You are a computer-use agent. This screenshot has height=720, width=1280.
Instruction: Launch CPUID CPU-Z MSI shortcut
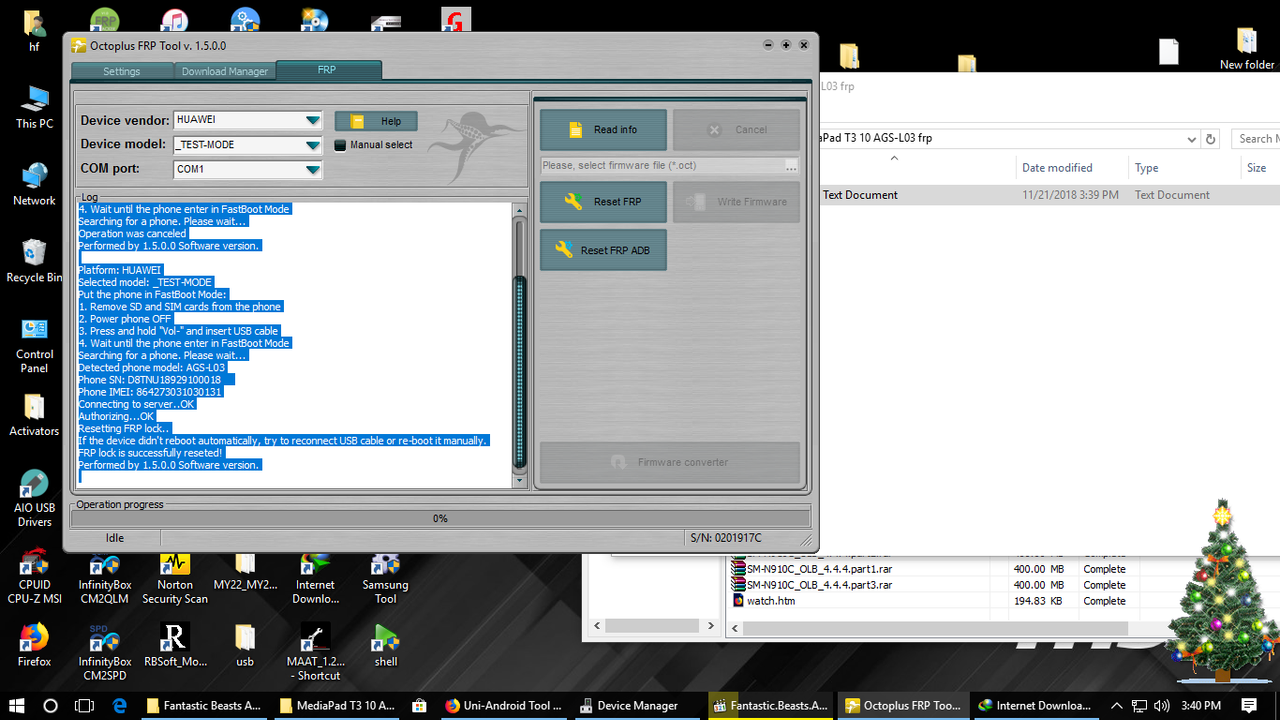[x=34, y=576]
